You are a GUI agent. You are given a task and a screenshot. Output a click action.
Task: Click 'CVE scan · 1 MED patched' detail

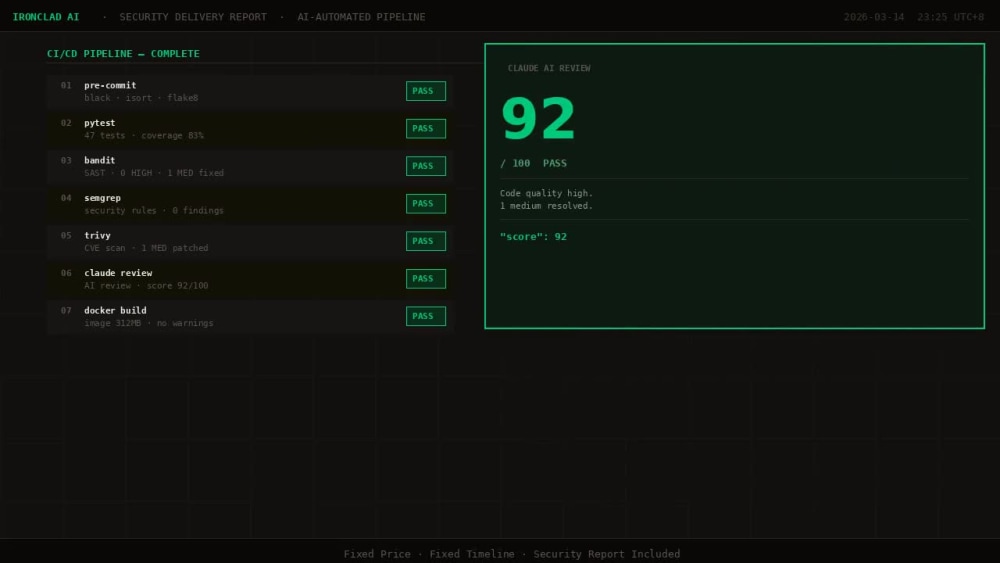[146, 248]
